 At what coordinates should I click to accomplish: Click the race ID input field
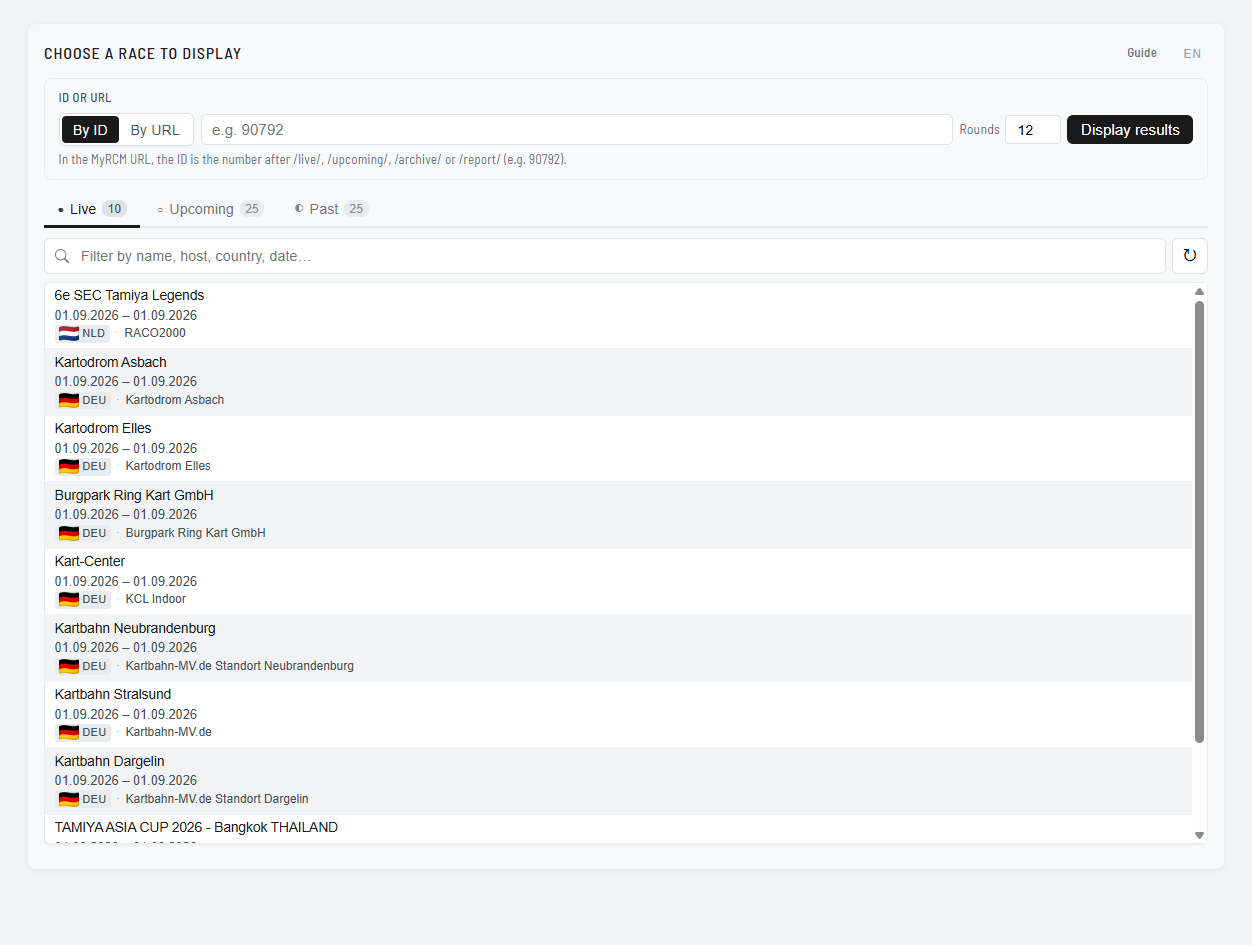click(x=577, y=130)
